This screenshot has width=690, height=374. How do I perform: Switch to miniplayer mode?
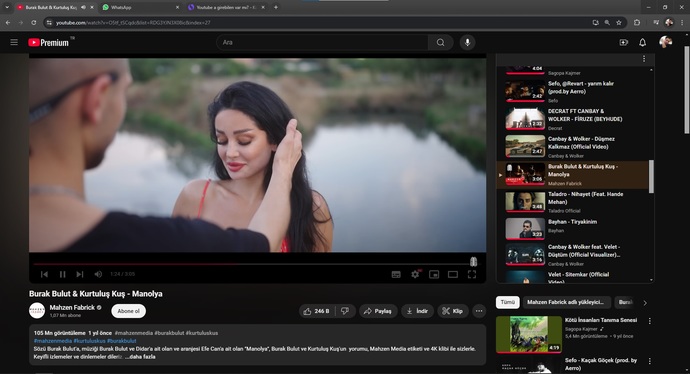(x=434, y=275)
